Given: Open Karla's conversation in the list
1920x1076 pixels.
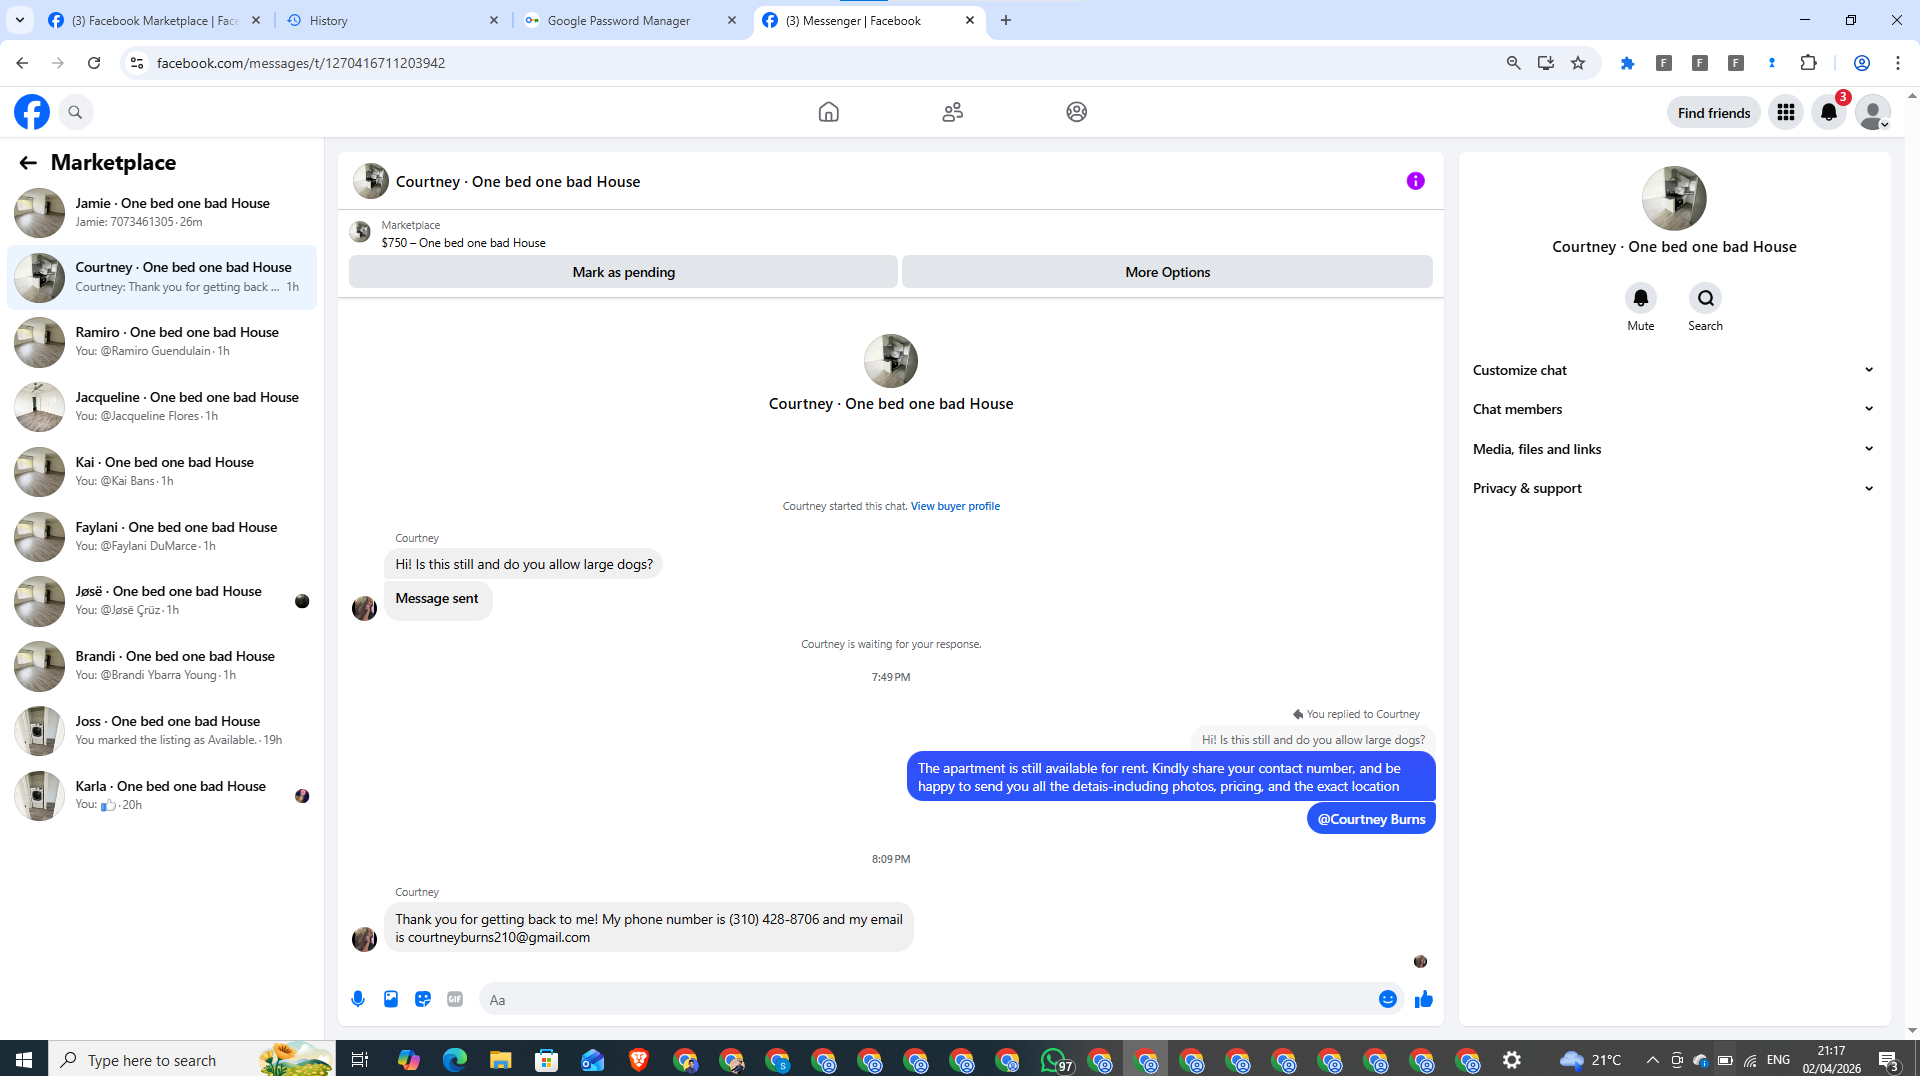Looking at the screenshot, I should [162, 795].
